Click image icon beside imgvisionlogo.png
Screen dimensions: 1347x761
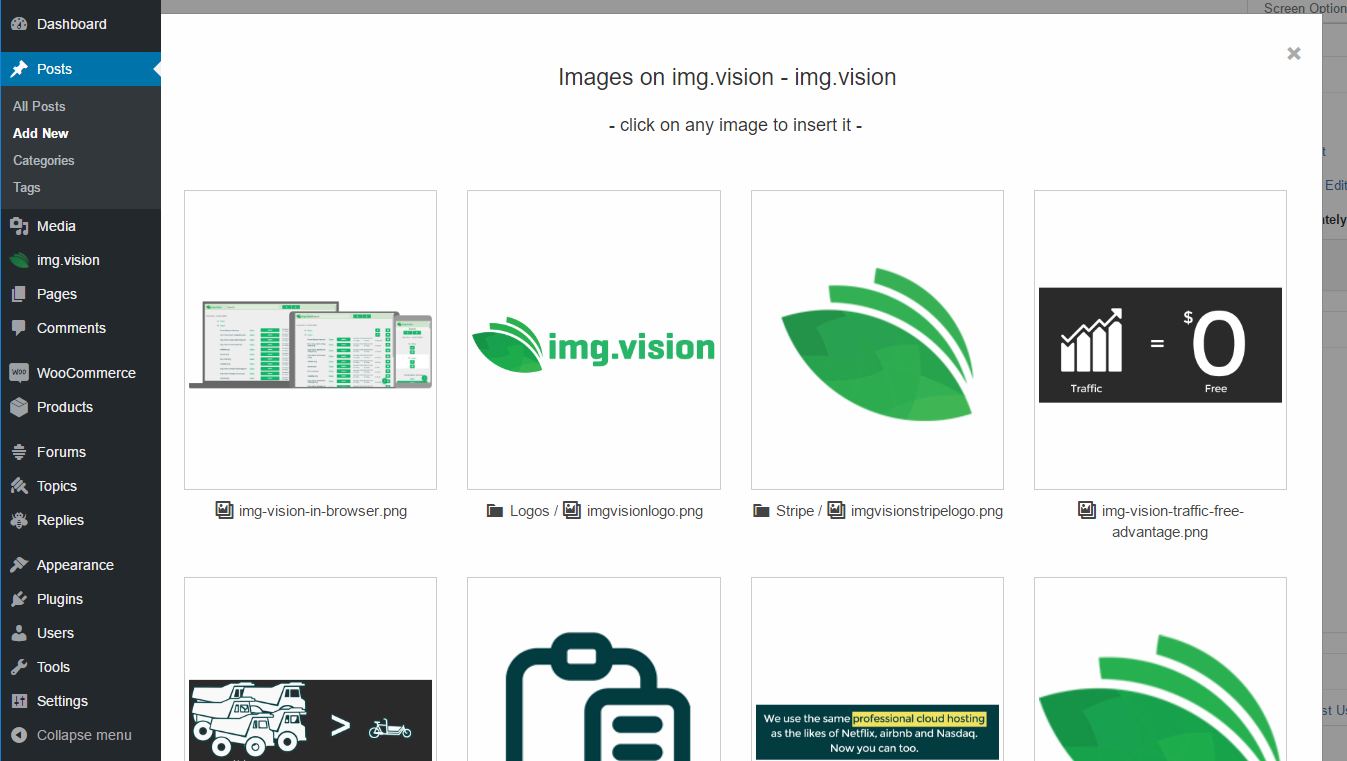click(x=572, y=510)
